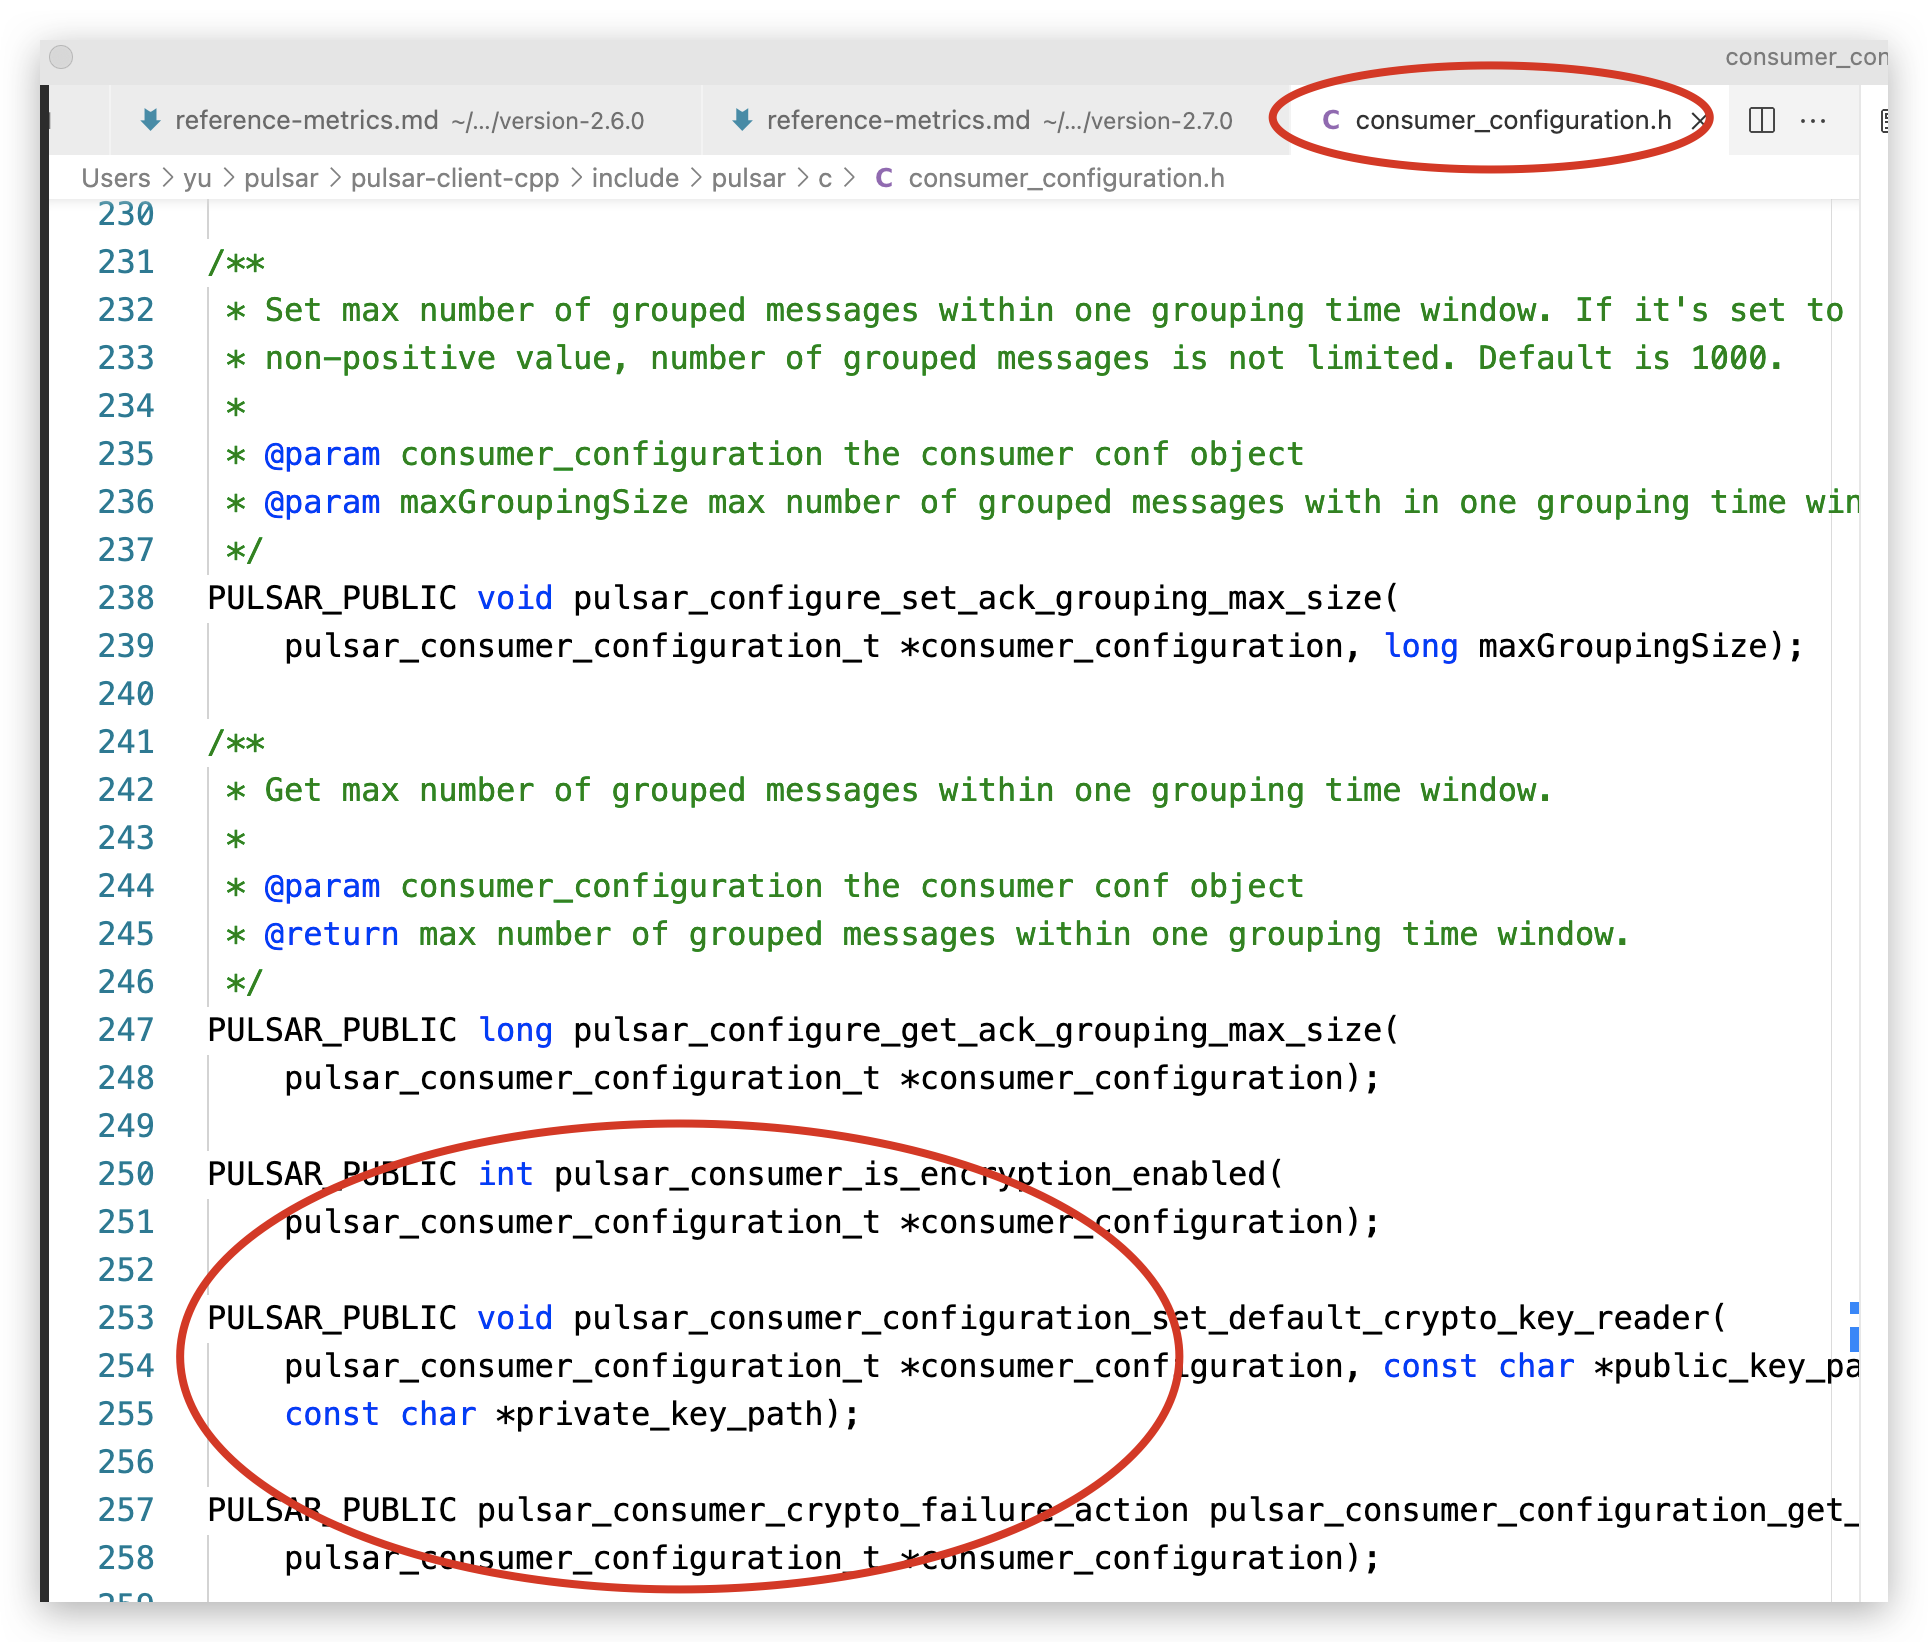Image resolution: width=1928 pixels, height=1642 pixels.
Task: Click the gray window button at top-left
Action: 62,57
